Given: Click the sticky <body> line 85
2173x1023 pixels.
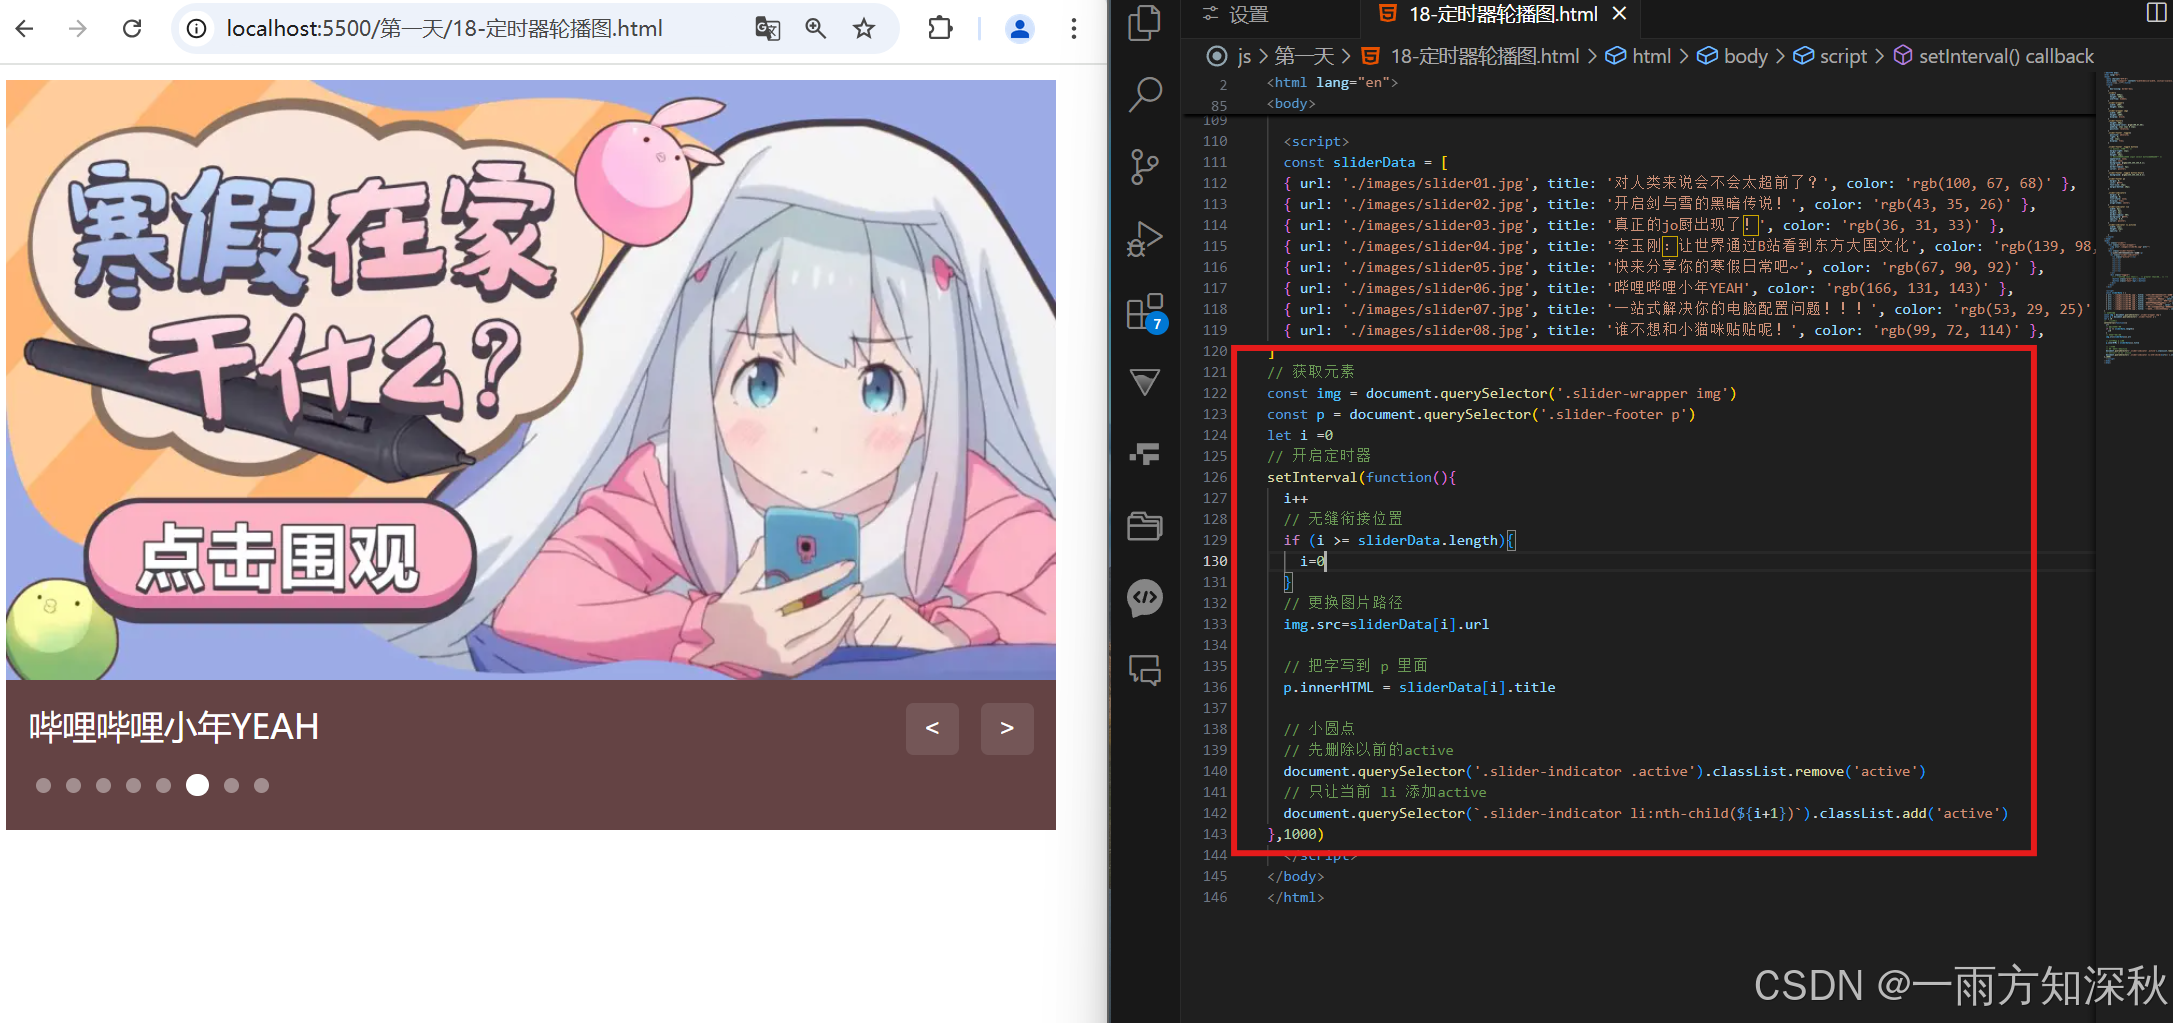Looking at the screenshot, I should (x=1291, y=103).
